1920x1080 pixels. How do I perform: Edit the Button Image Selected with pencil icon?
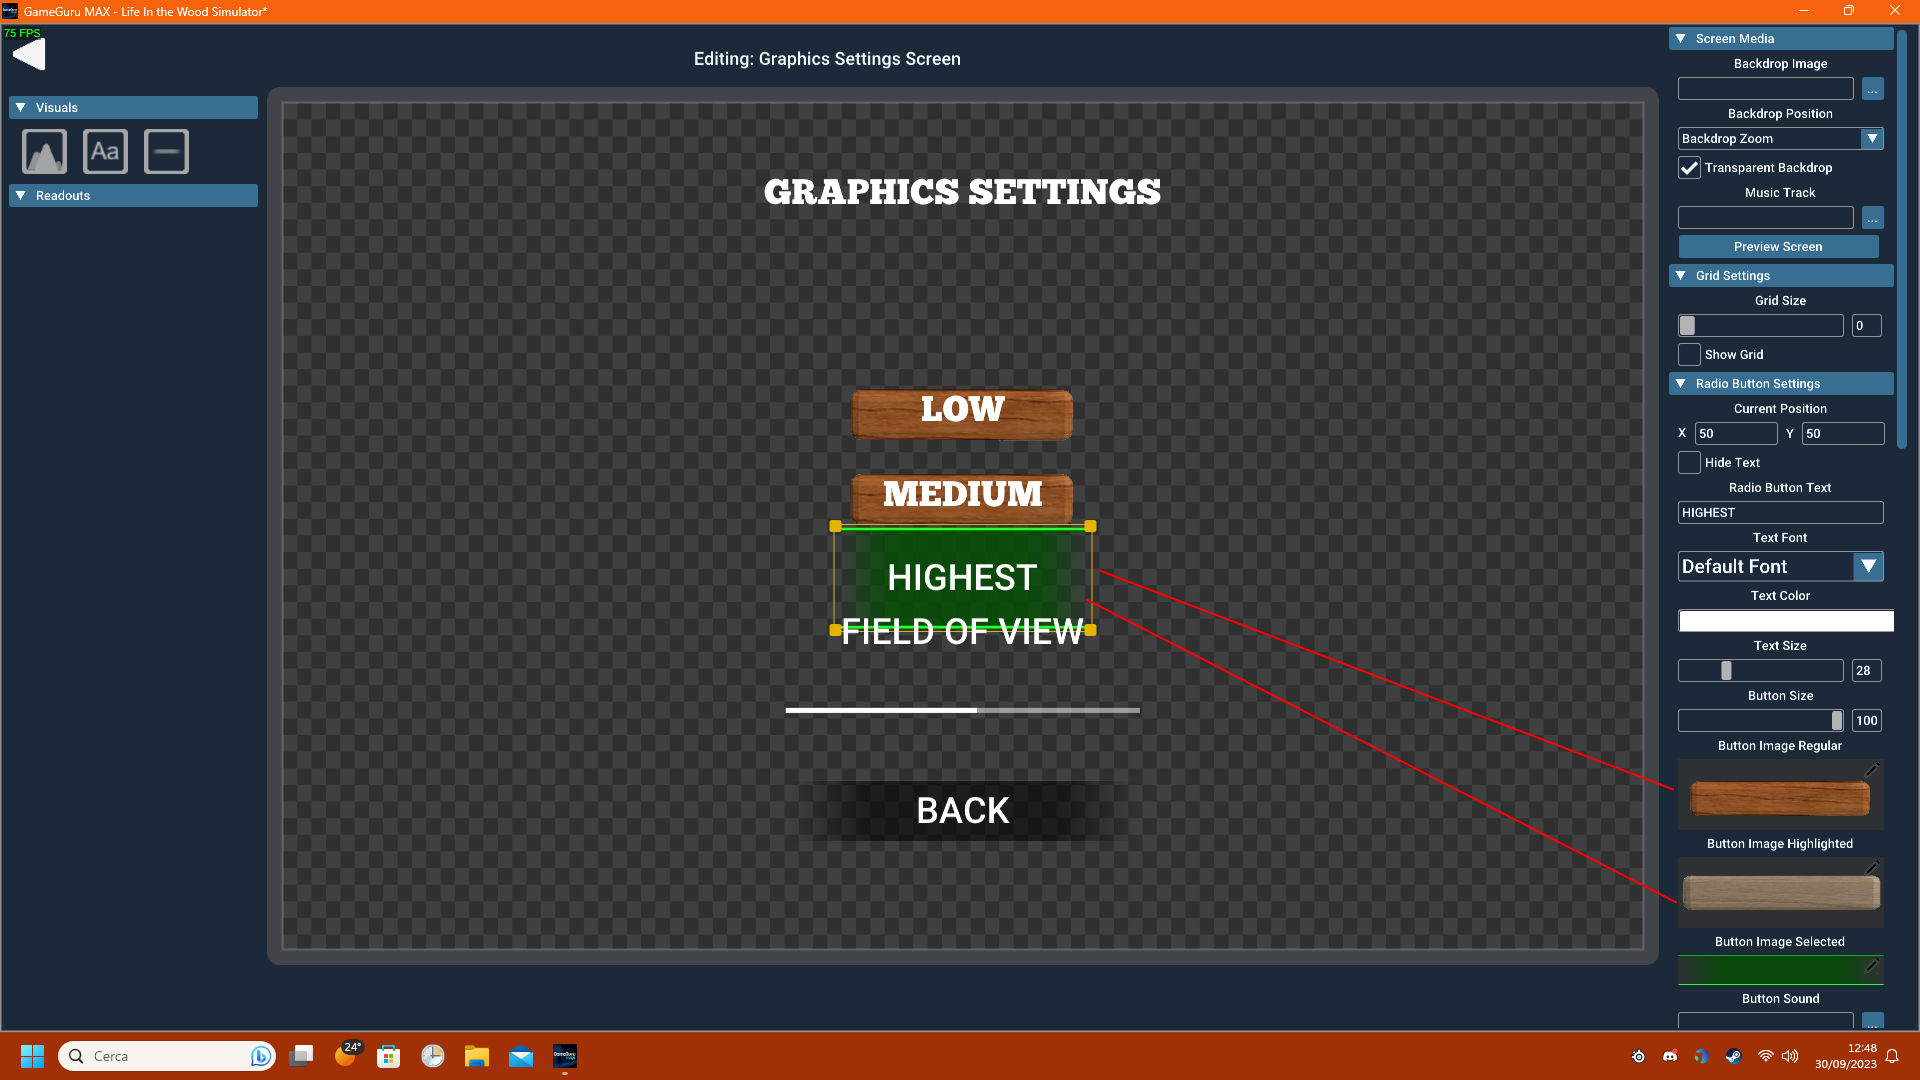1872,966
